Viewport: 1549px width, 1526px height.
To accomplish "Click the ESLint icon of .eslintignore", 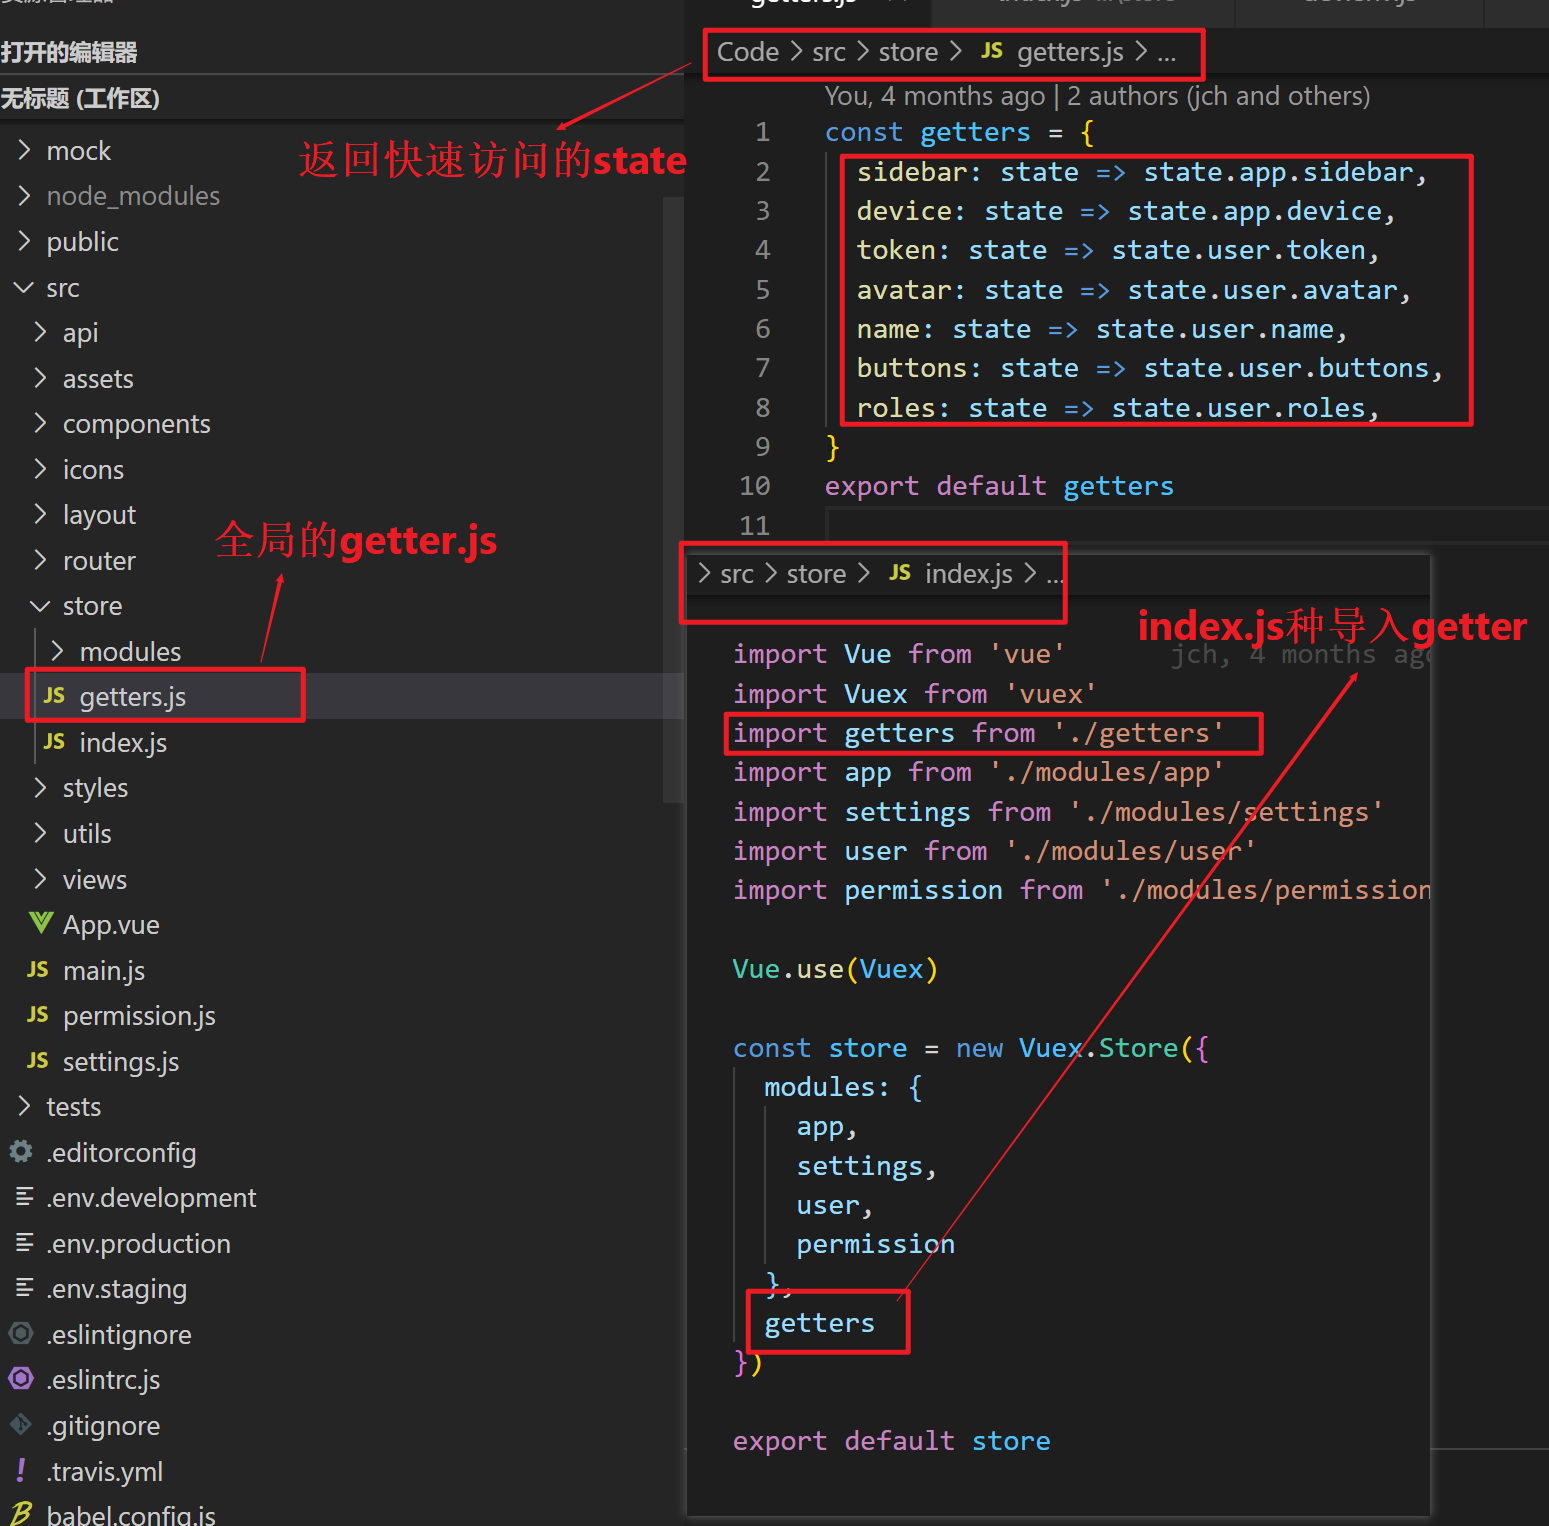I will [x=21, y=1333].
